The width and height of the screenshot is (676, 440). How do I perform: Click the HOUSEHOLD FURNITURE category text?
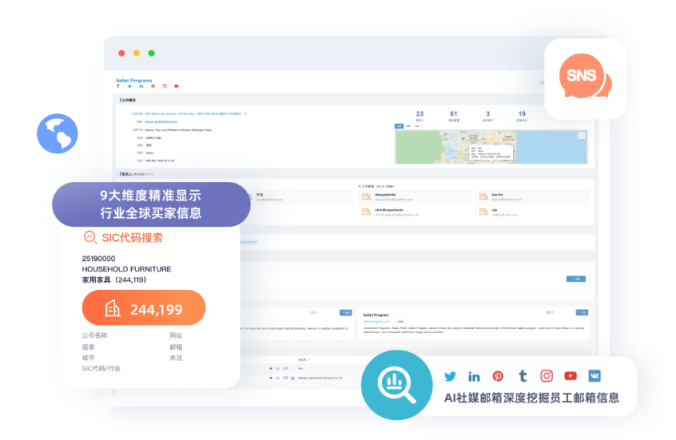click(126, 268)
